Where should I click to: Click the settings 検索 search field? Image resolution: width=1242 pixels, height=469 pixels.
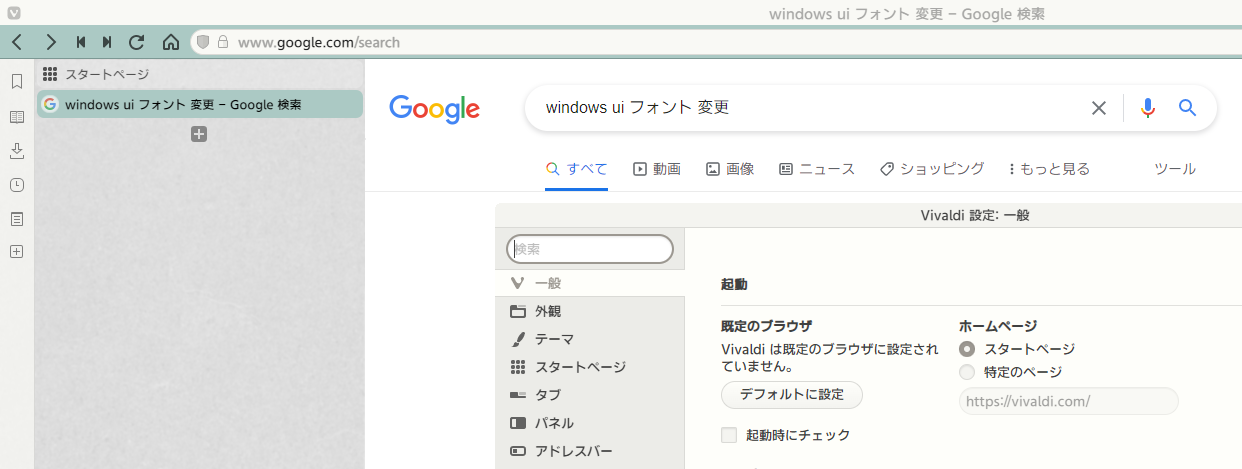coord(590,249)
